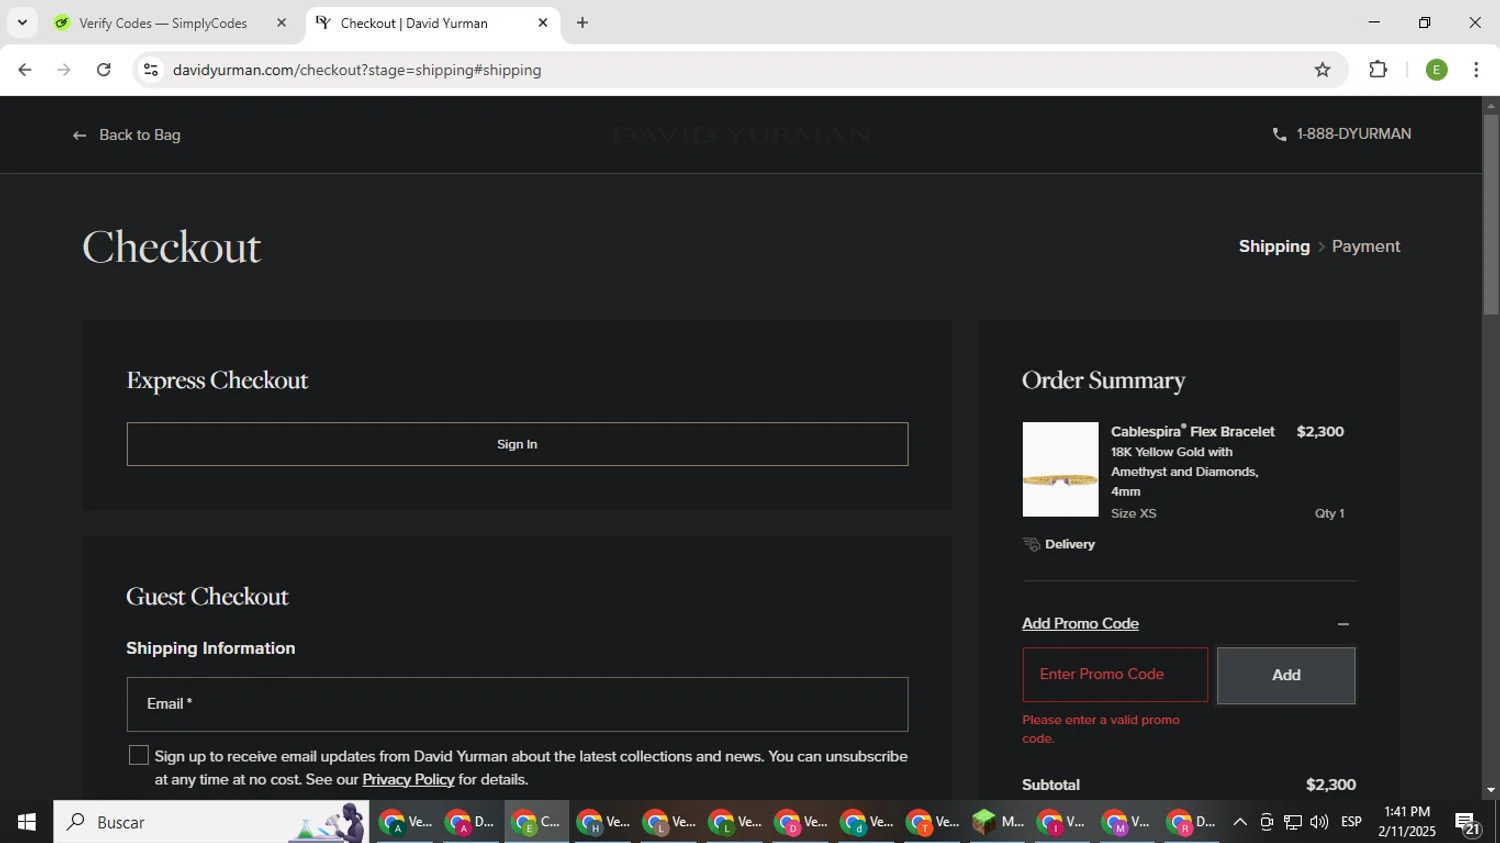Click the Cablespira bracelet thumbnail
Image resolution: width=1500 pixels, height=843 pixels.
pyautogui.click(x=1060, y=469)
